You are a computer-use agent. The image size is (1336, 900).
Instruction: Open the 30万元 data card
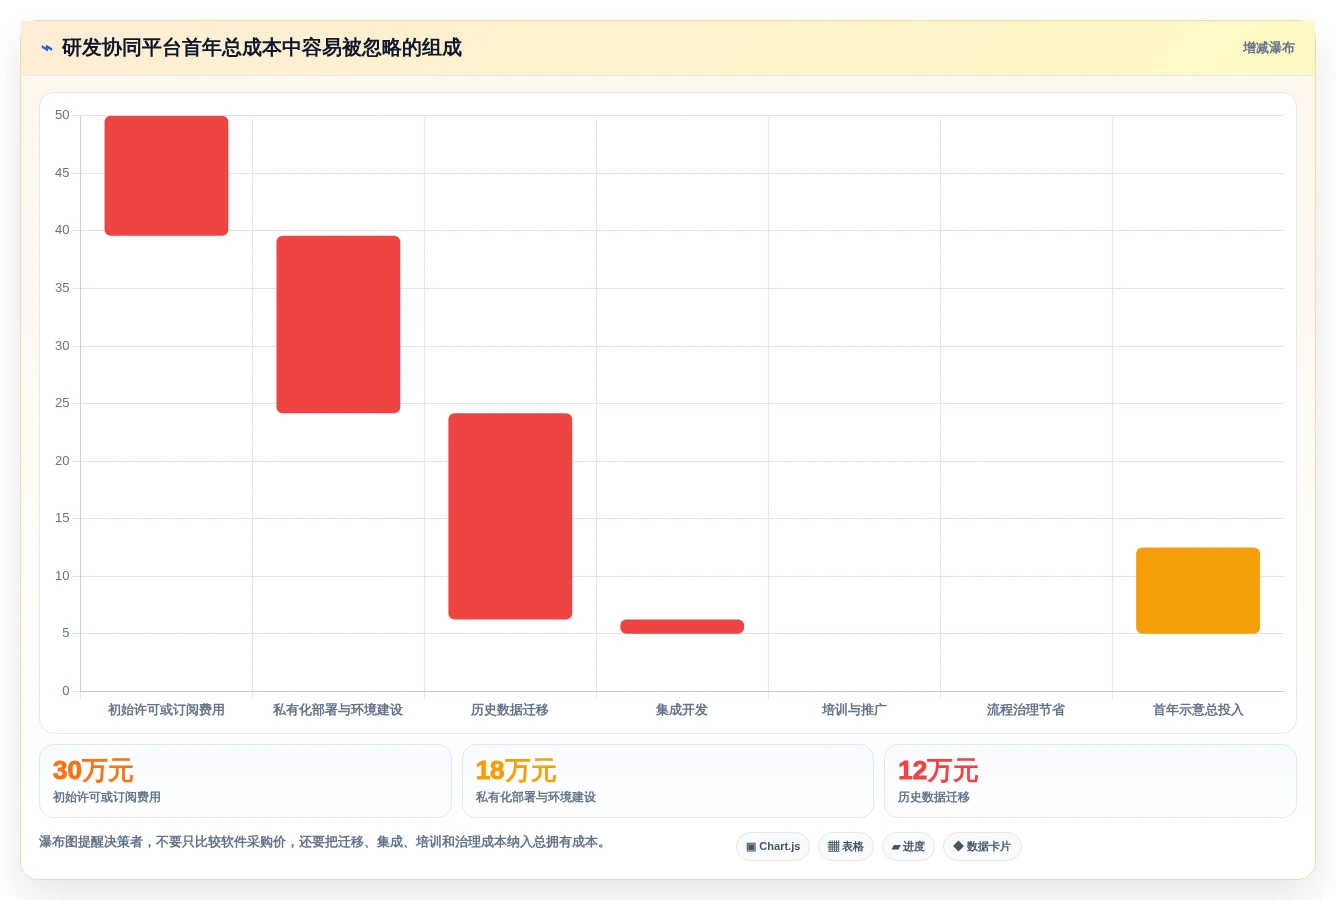click(245, 781)
